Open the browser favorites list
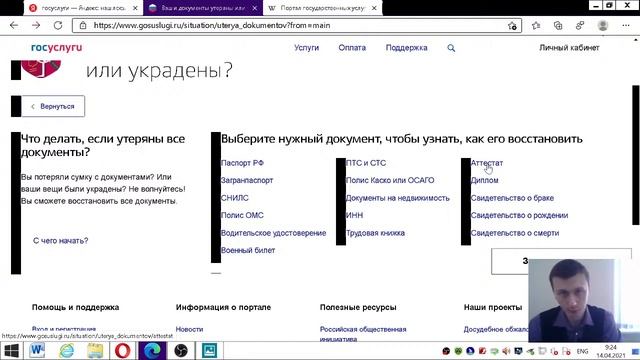This screenshot has height=360, width=640. pyautogui.click(x=536, y=26)
